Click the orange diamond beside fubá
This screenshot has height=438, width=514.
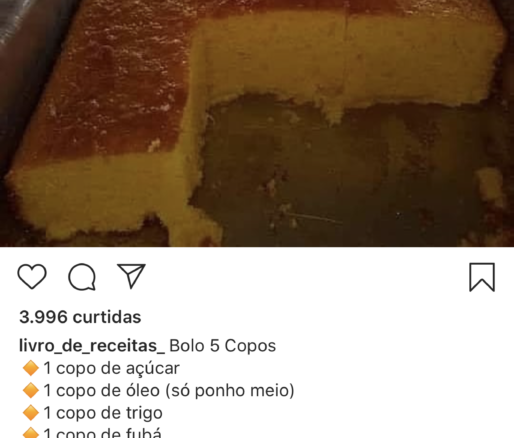(x=31, y=433)
